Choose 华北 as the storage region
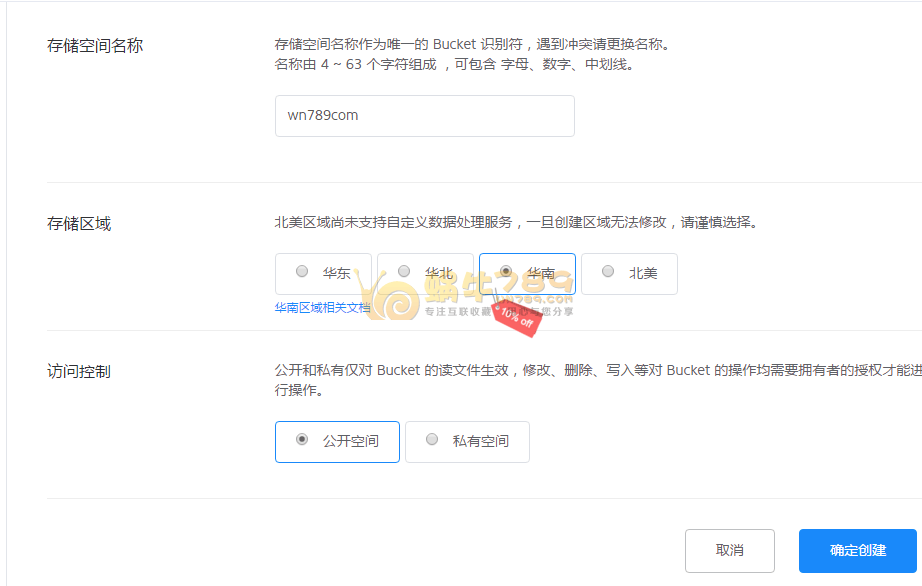Image resolution: width=922 pixels, height=586 pixels. click(425, 272)
